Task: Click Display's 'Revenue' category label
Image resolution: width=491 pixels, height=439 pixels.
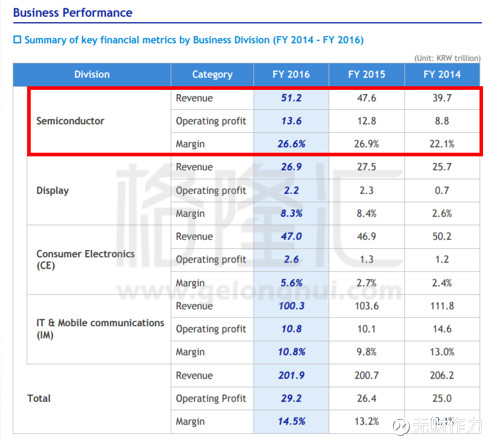Action: tap(194, 167)
